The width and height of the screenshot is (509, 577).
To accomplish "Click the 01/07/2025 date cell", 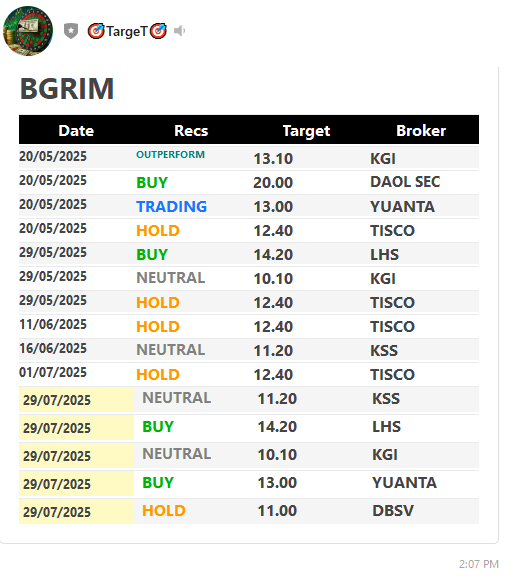I will (53, 372).
